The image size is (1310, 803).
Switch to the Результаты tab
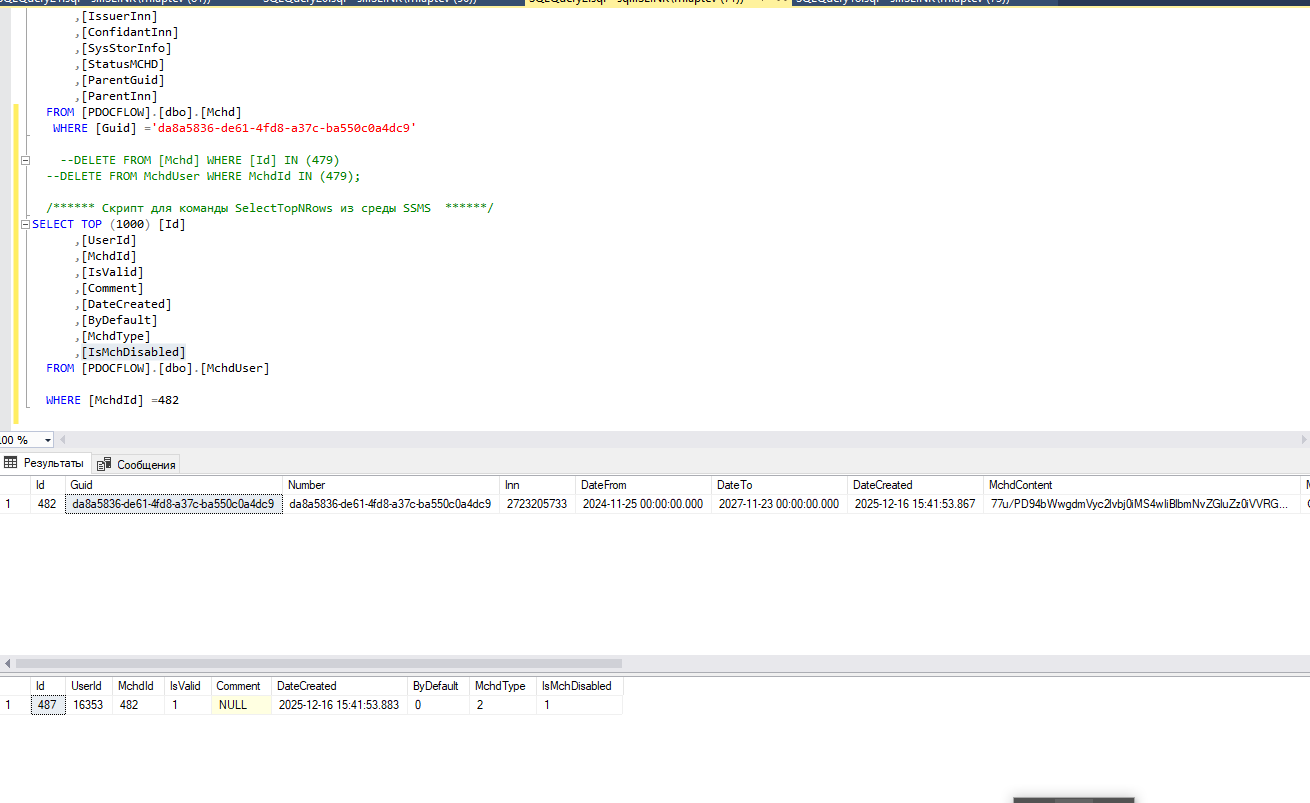[x=45, y=463]
